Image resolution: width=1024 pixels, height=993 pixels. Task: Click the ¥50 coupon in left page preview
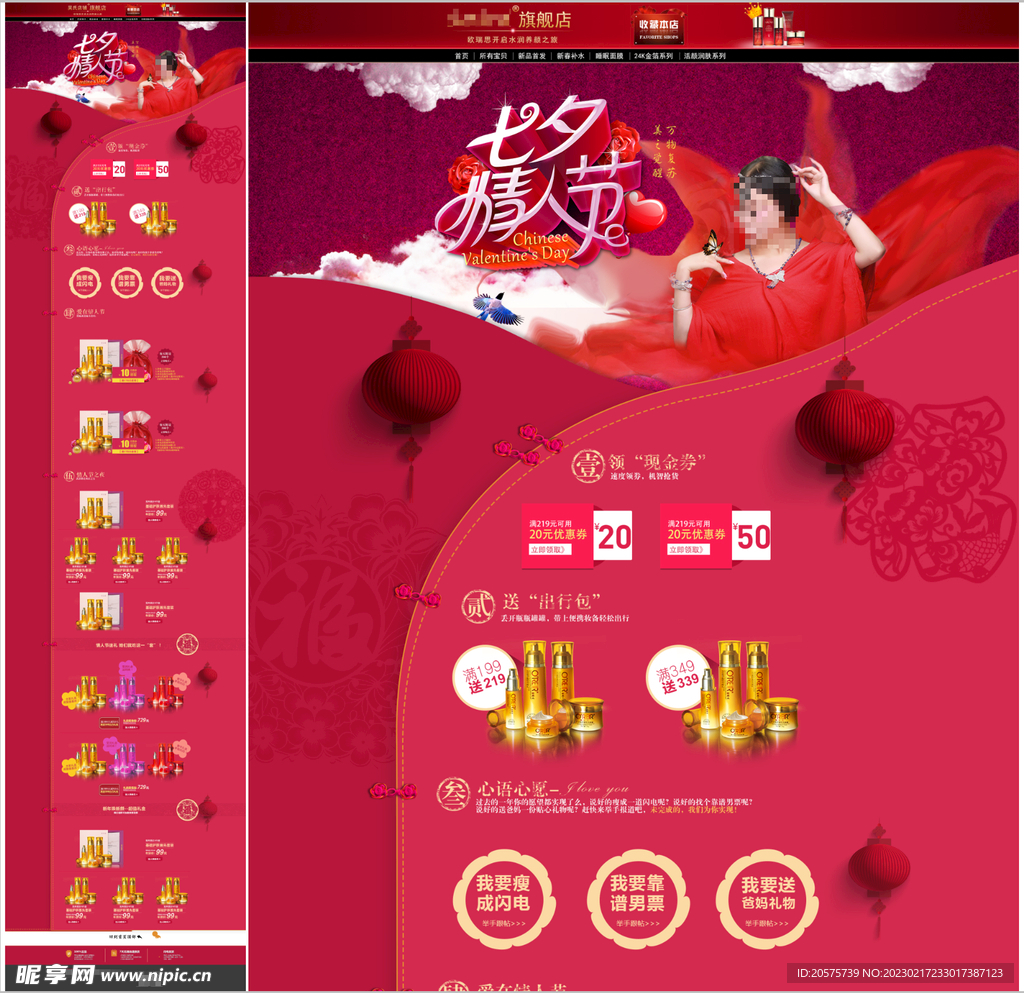coord(152,169)
